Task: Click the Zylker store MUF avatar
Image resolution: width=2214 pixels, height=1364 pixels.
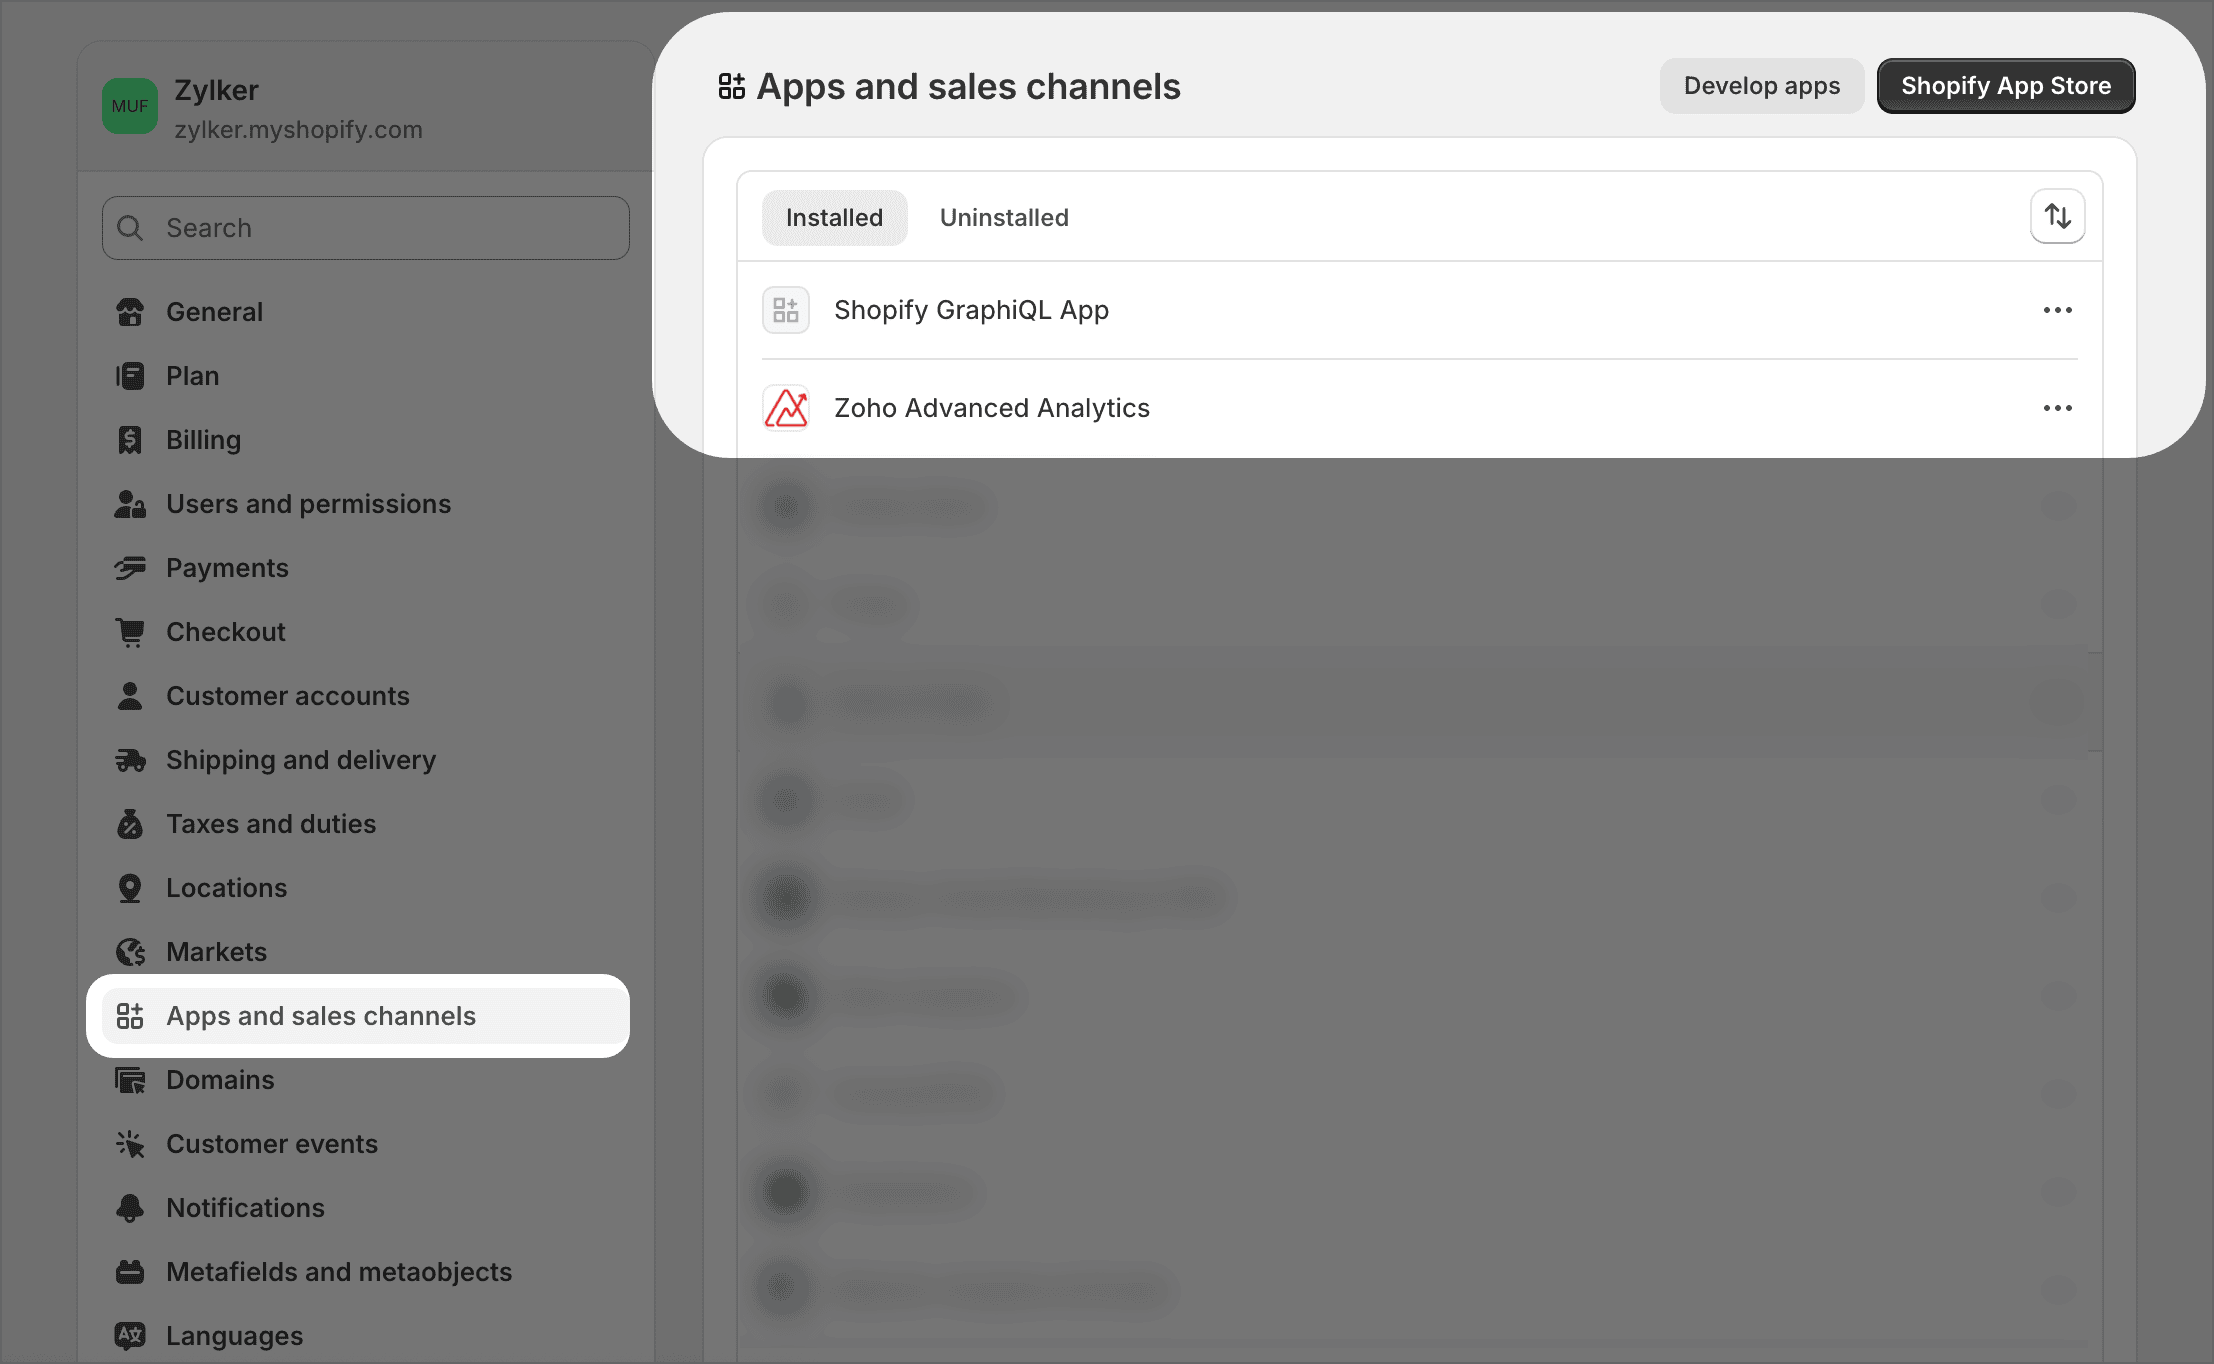Action: click(x=130, y=106)
